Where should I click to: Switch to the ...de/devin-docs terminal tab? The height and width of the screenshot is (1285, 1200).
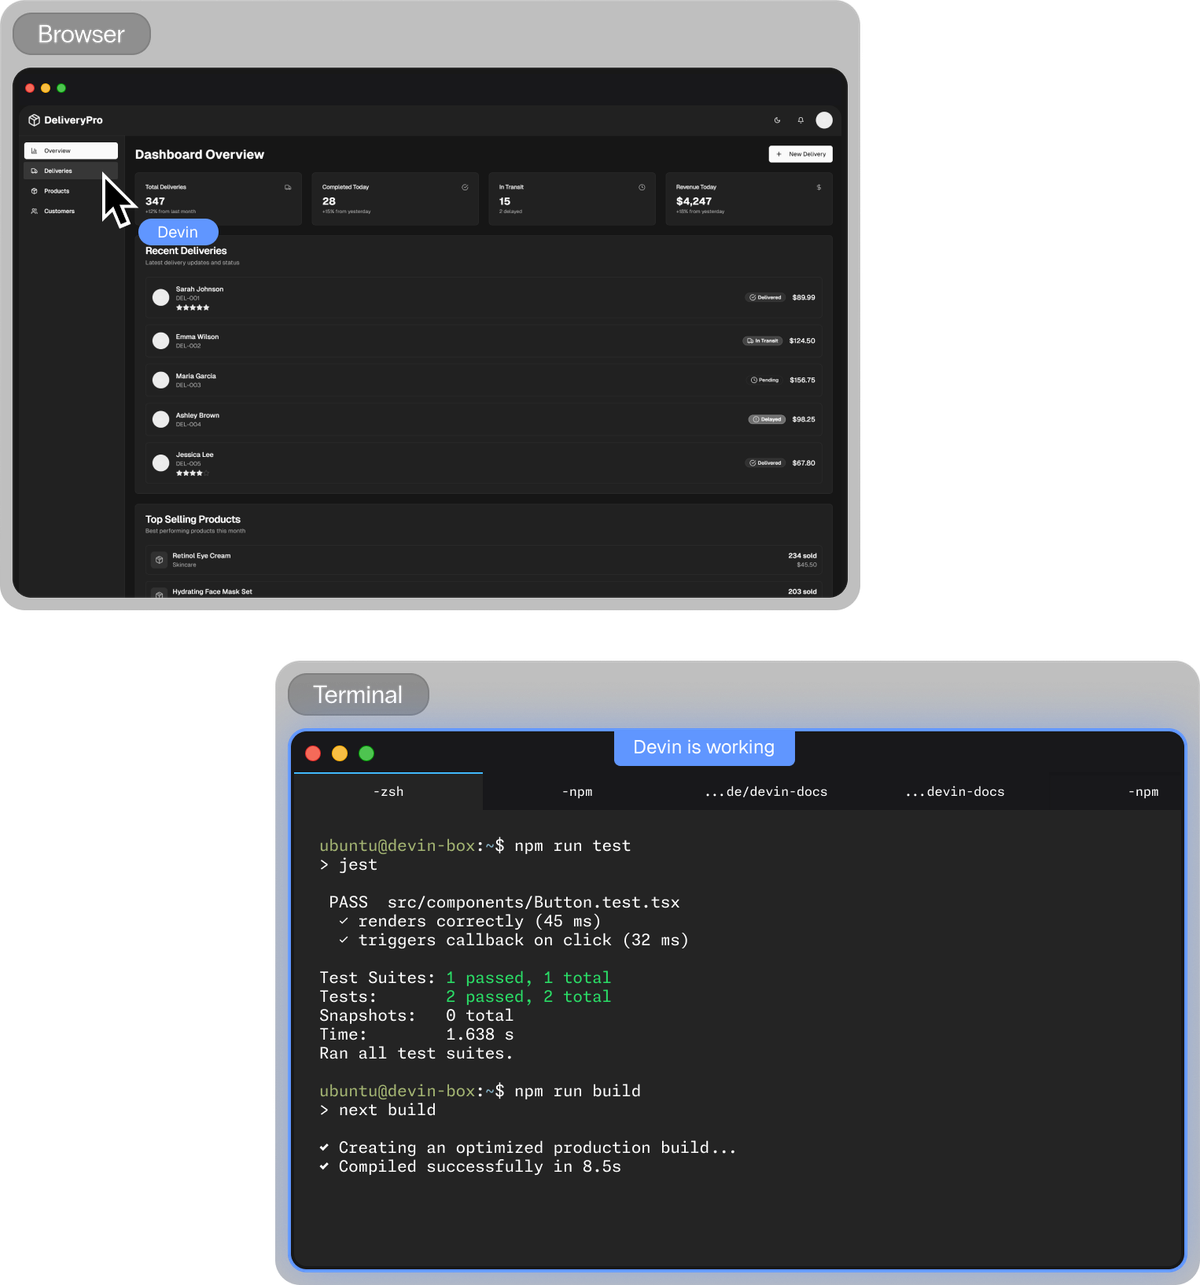pyautogui.click(x=766, y=791)
